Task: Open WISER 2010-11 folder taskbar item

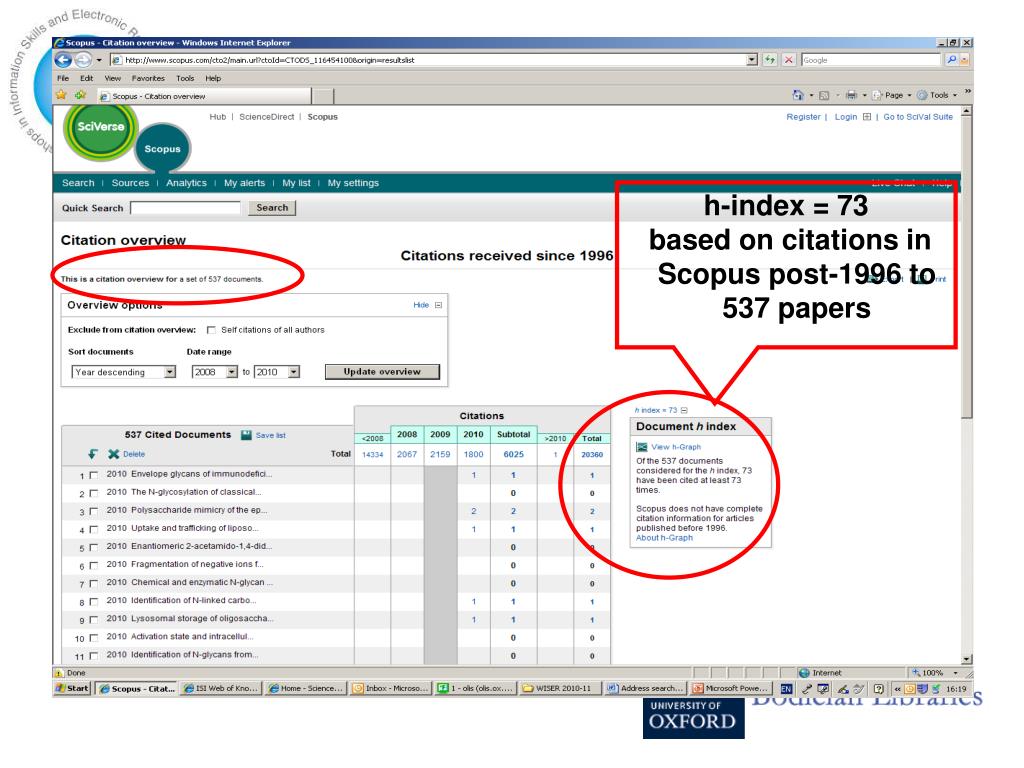Action: [560, 688]
